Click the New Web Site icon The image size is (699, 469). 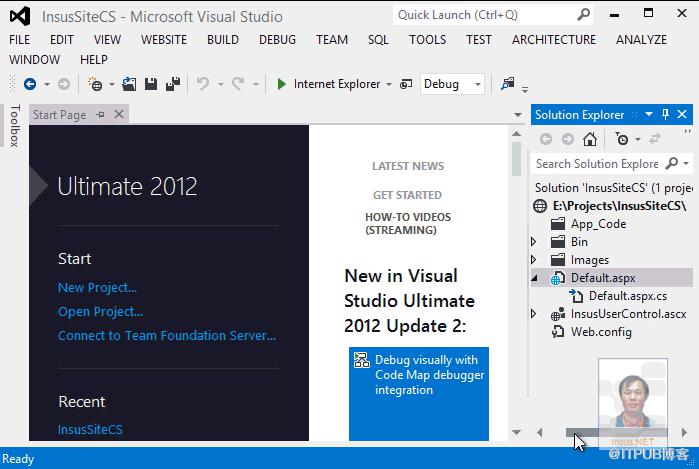pyautogui.click(x=95, y=84)
